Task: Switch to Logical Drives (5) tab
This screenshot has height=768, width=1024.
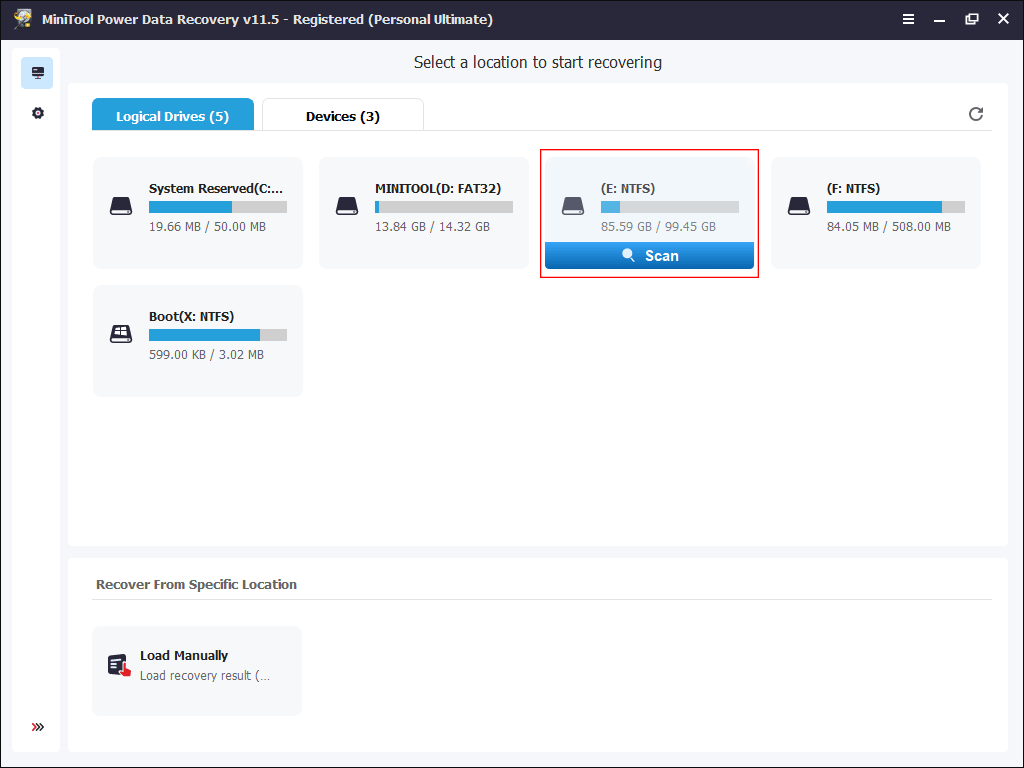Action: tap(172, 114)
